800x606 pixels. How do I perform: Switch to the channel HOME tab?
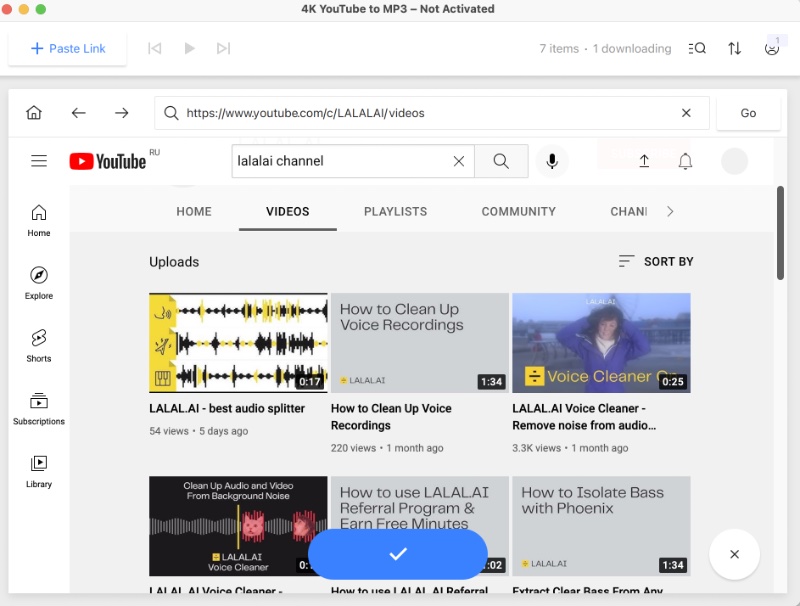pos(194,212)
